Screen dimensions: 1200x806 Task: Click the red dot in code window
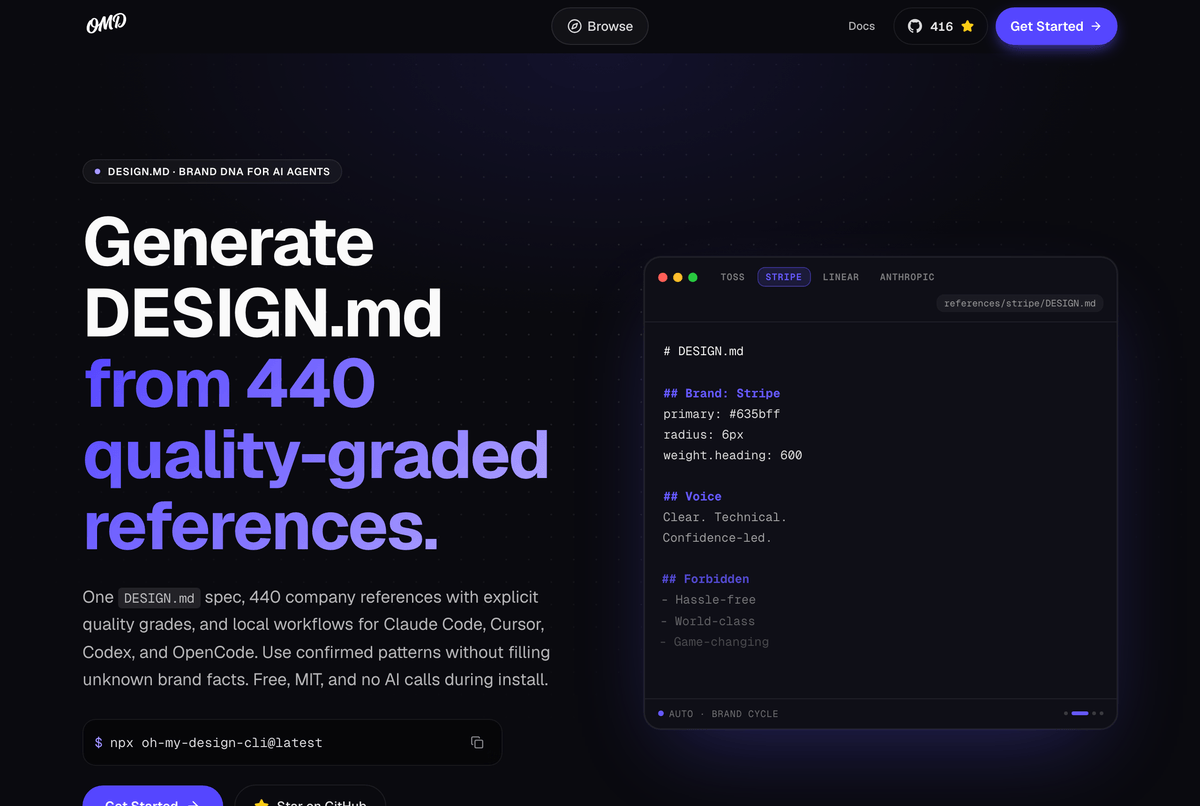663,277
